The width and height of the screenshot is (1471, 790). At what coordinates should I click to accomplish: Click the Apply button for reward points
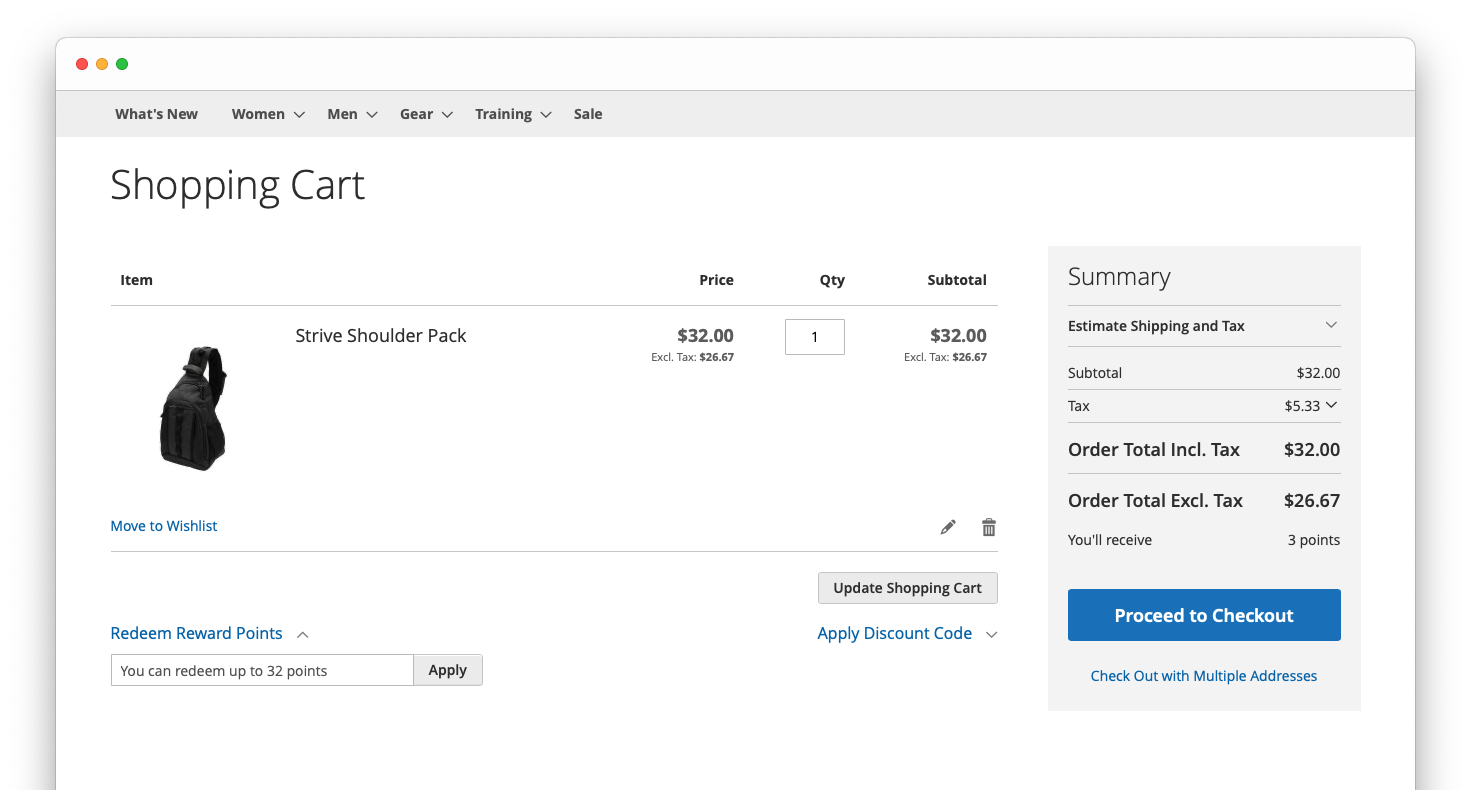pos(447,670)
